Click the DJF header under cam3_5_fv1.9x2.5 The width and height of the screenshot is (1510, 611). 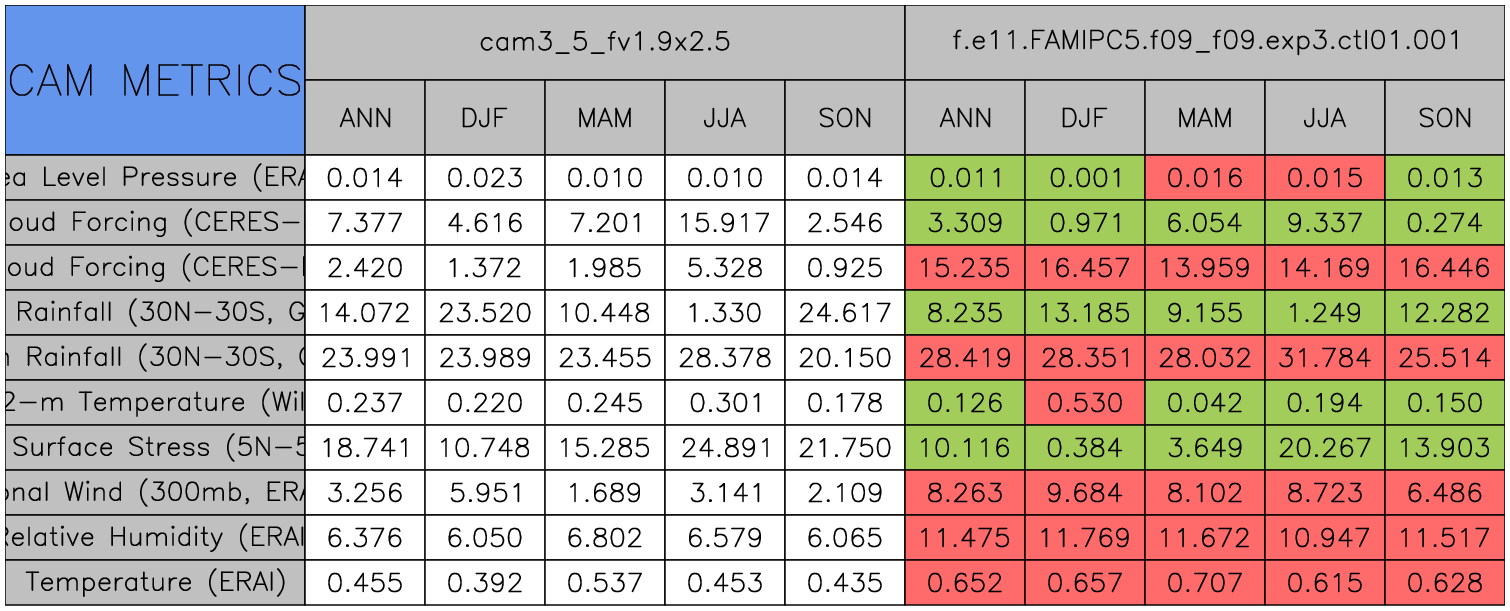click(x=484, y=118)
